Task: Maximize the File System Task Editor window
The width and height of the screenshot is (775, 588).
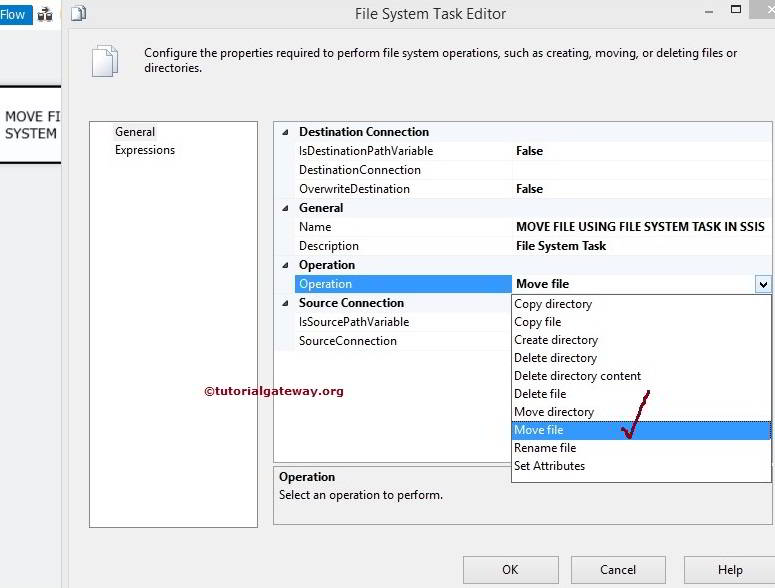Action: 736,9
